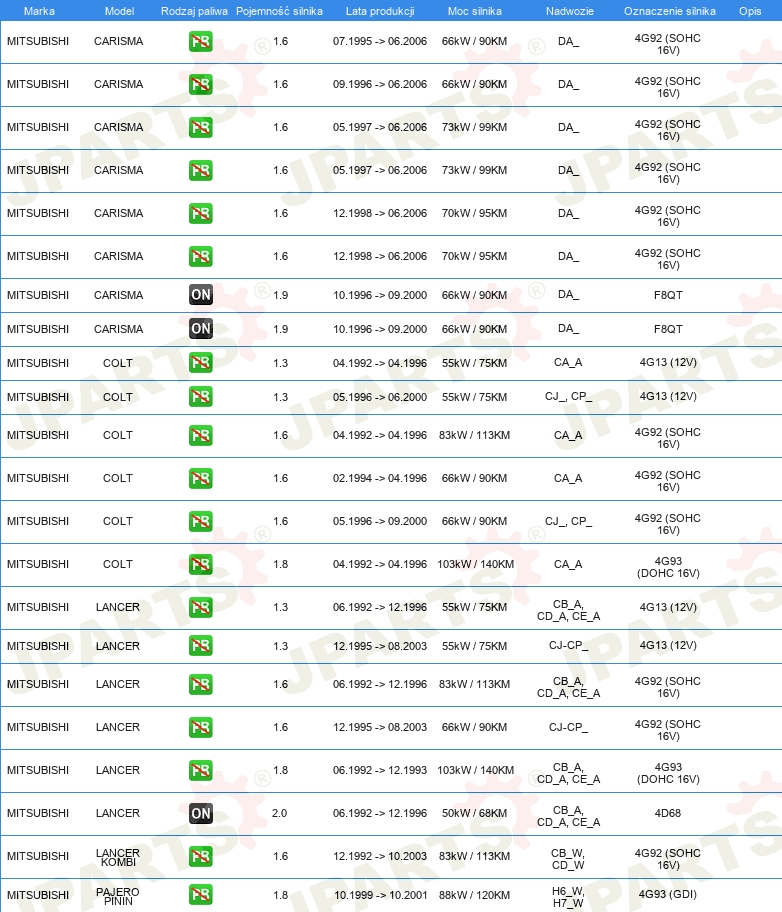This screenshot has height=912, width=782.
Task: Click petrol icon in LANCER KOMBI row
Action: coord(201,856)
